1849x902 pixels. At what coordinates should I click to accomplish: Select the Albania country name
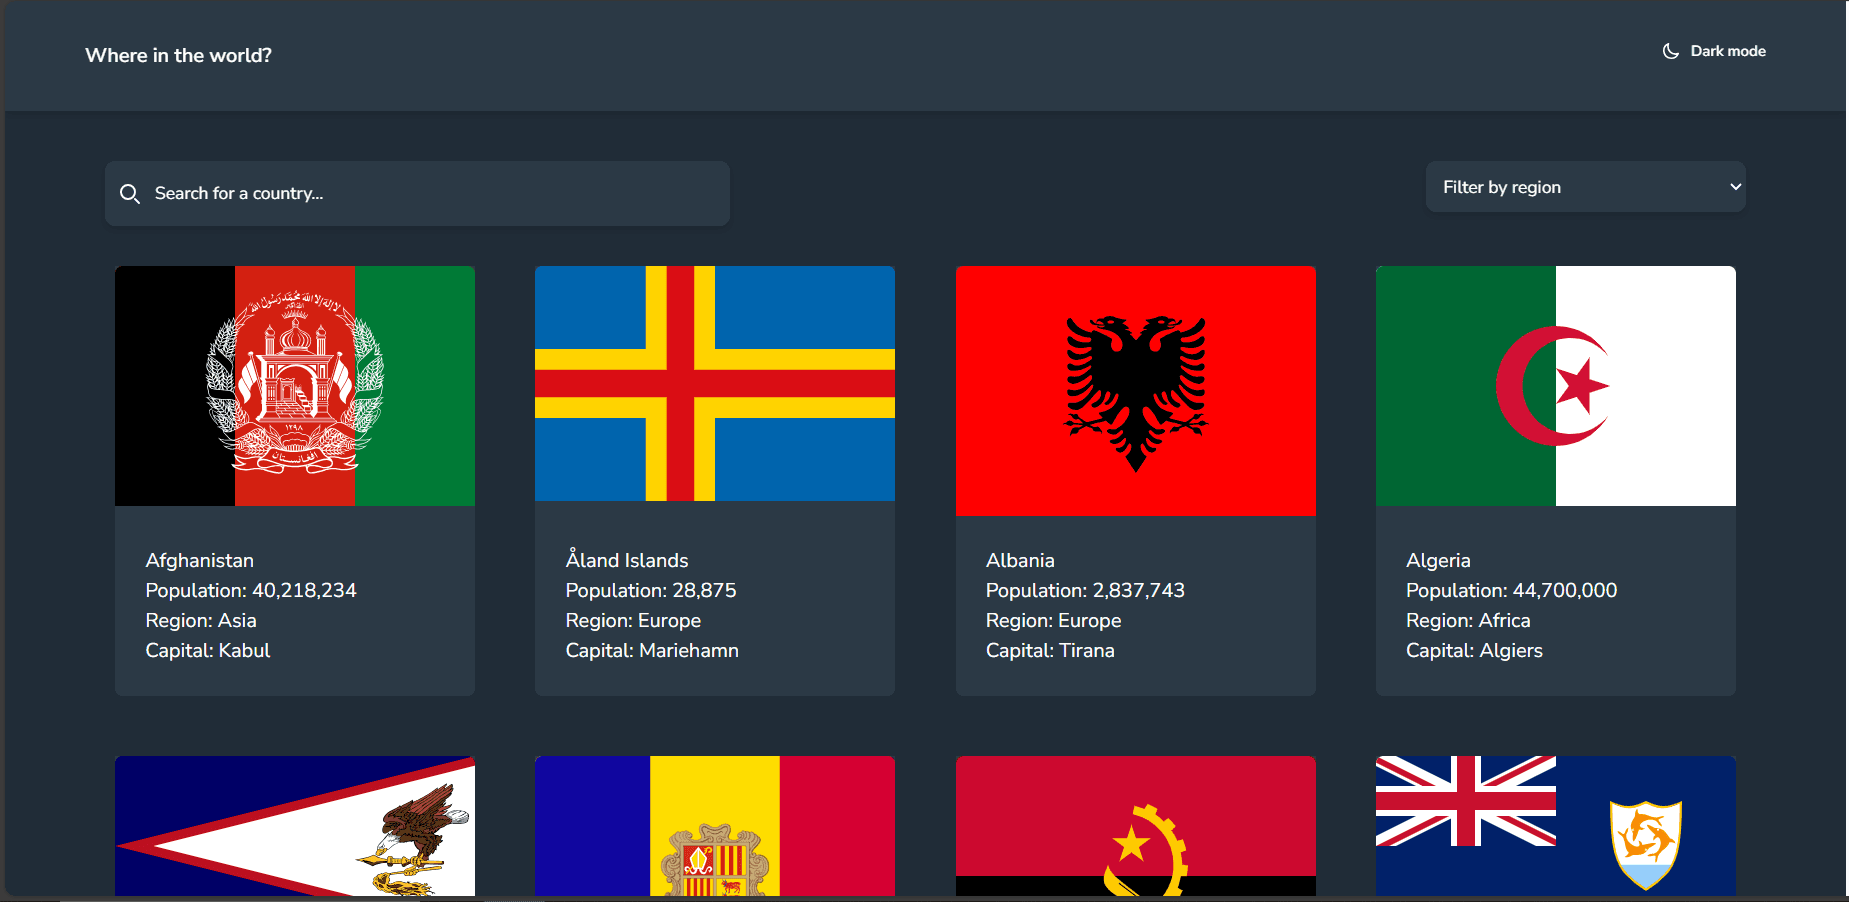pyautogui.click(x=1020, y=560)
